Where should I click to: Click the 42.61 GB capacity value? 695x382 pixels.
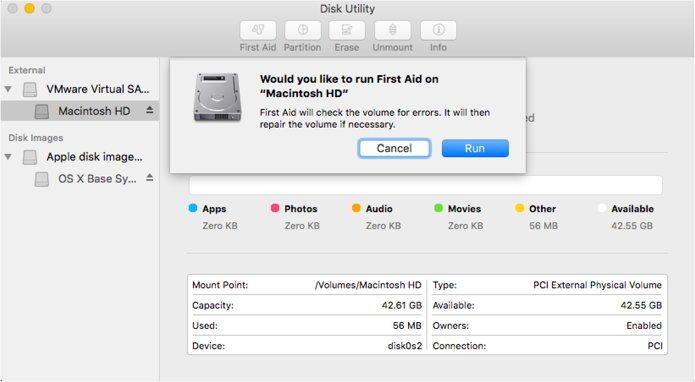[402, 305]
